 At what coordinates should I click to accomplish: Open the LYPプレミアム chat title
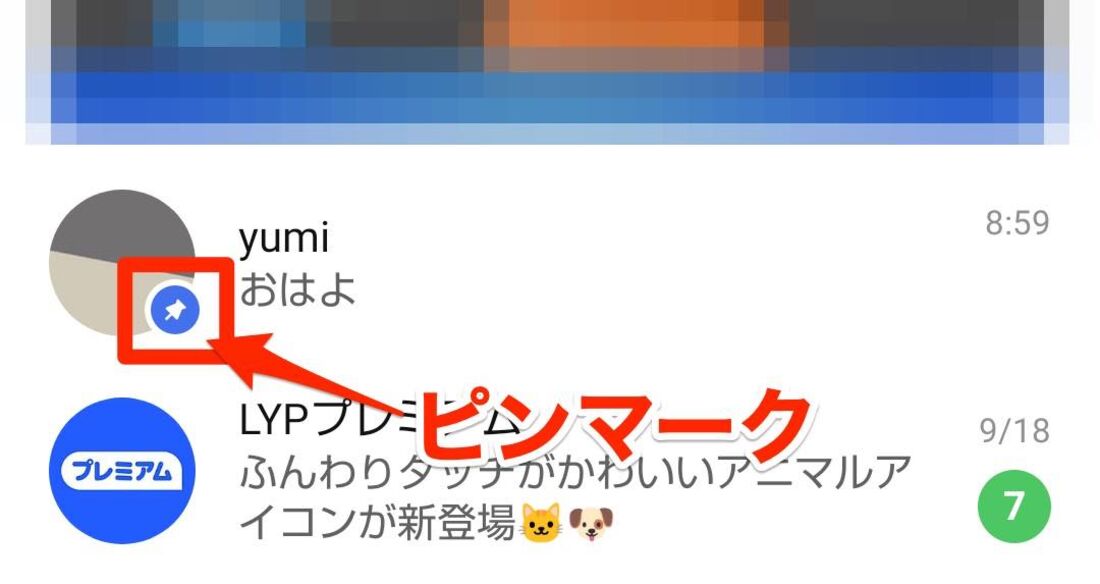(x=330, y=420)
